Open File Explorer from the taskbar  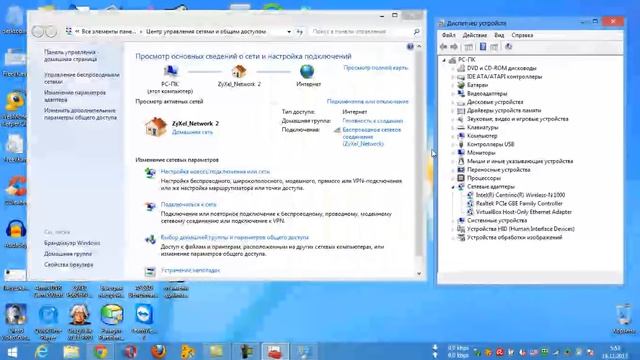[71, 352]
